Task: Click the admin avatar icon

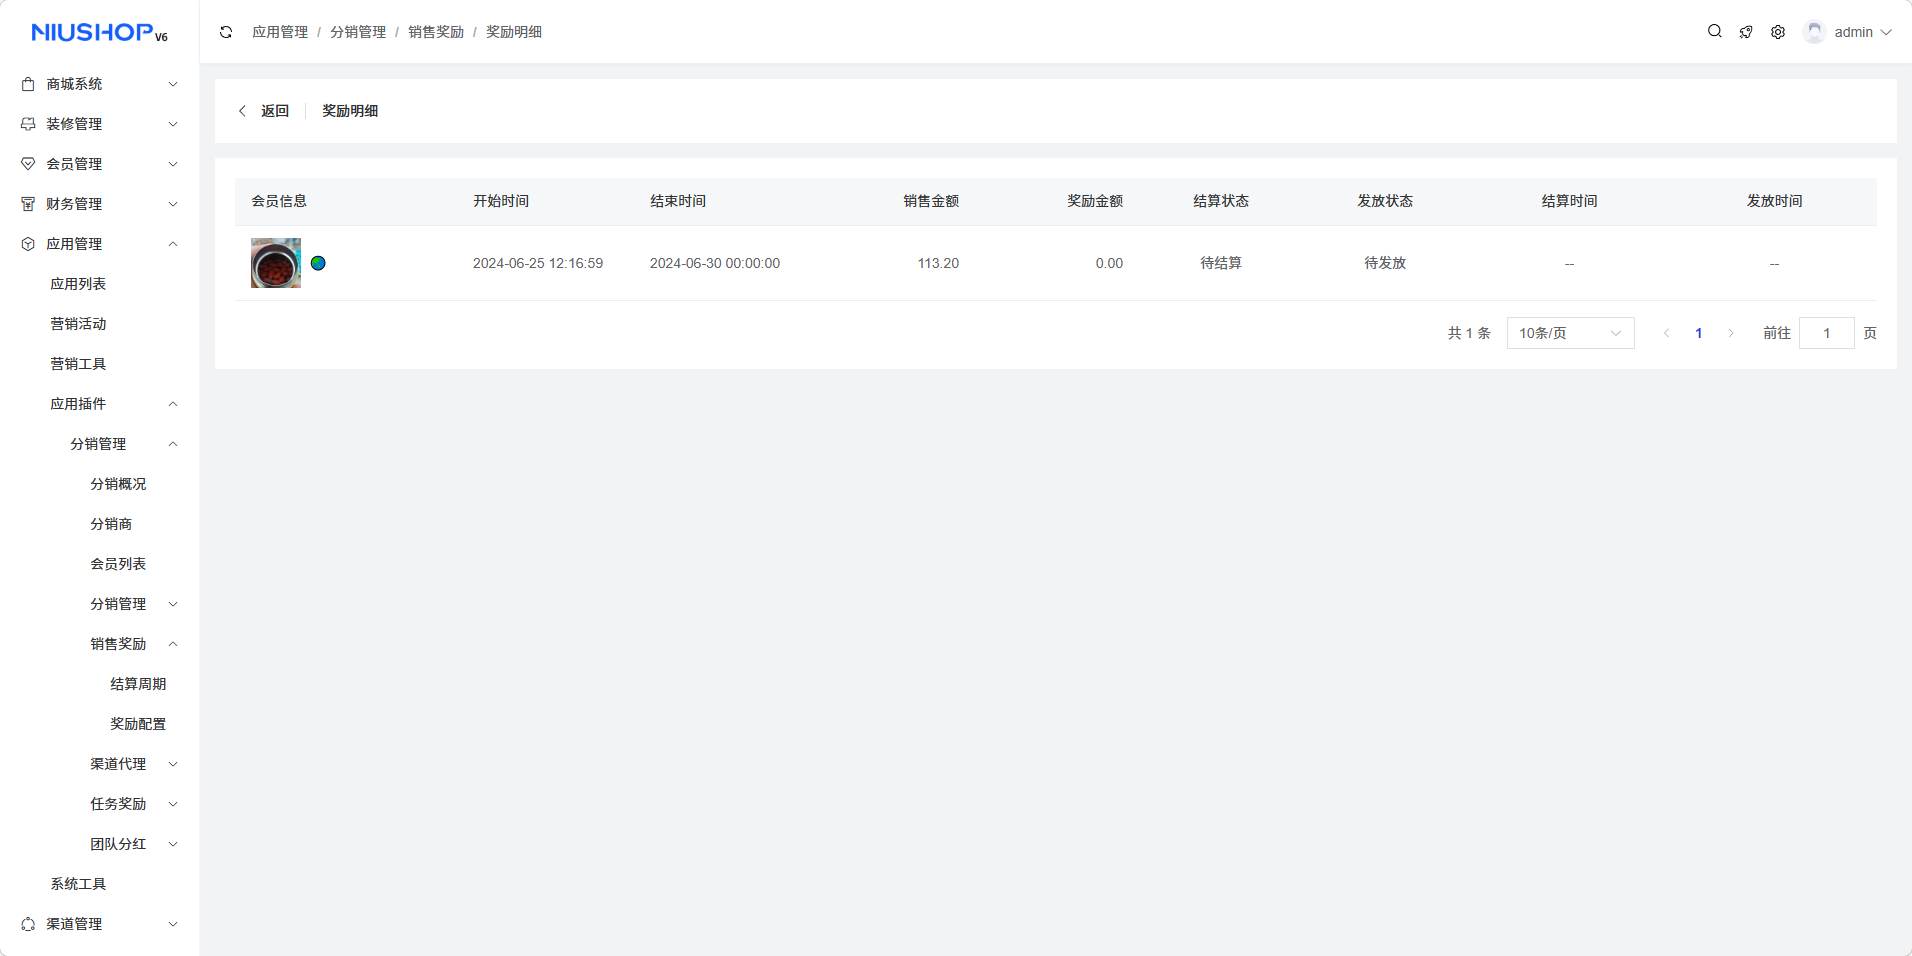Action: [1814, 32]
